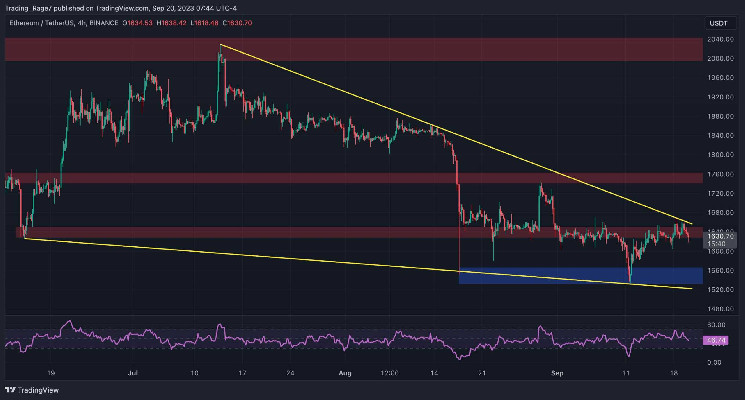Select the top red resistance zone
The height and width of the screenshot is (400, 745).
coord(350,49)
